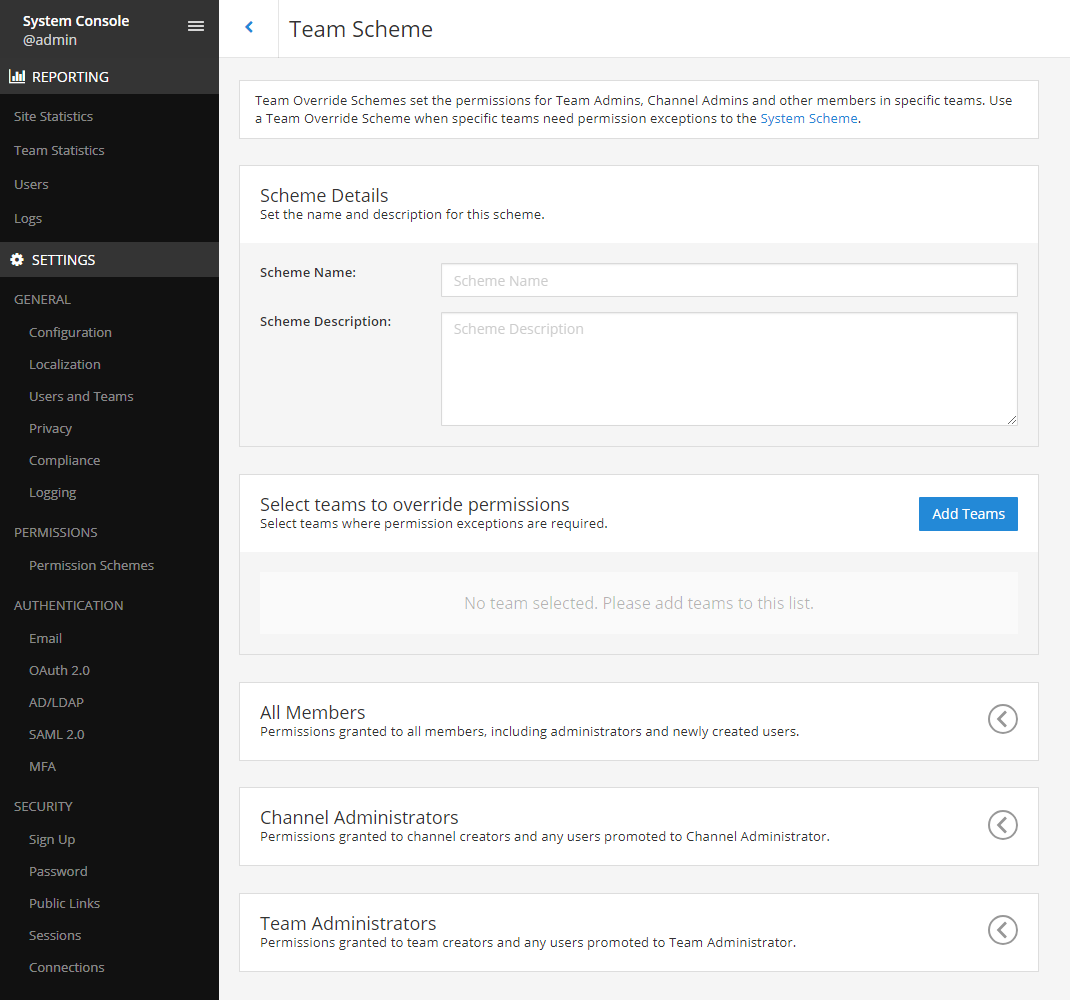This screenshot has width=1070, height=1000.
Task: Click the Reporting bar chart icon
Action: [x=17, y=77]
